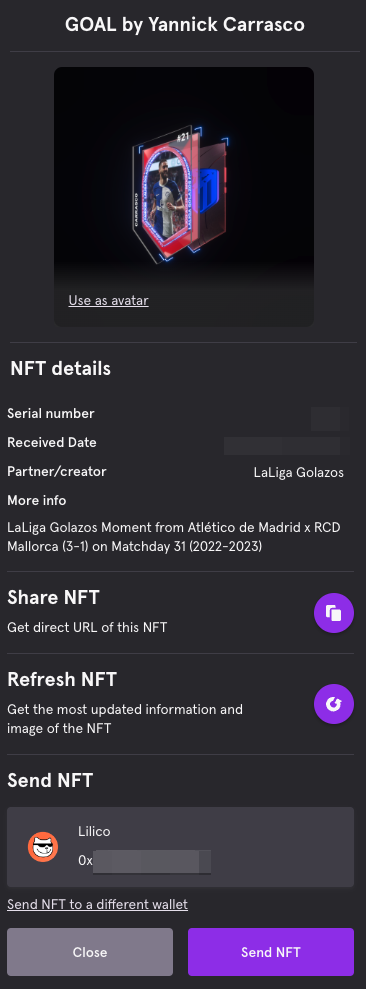Click the Serial number label

point(50,414)
